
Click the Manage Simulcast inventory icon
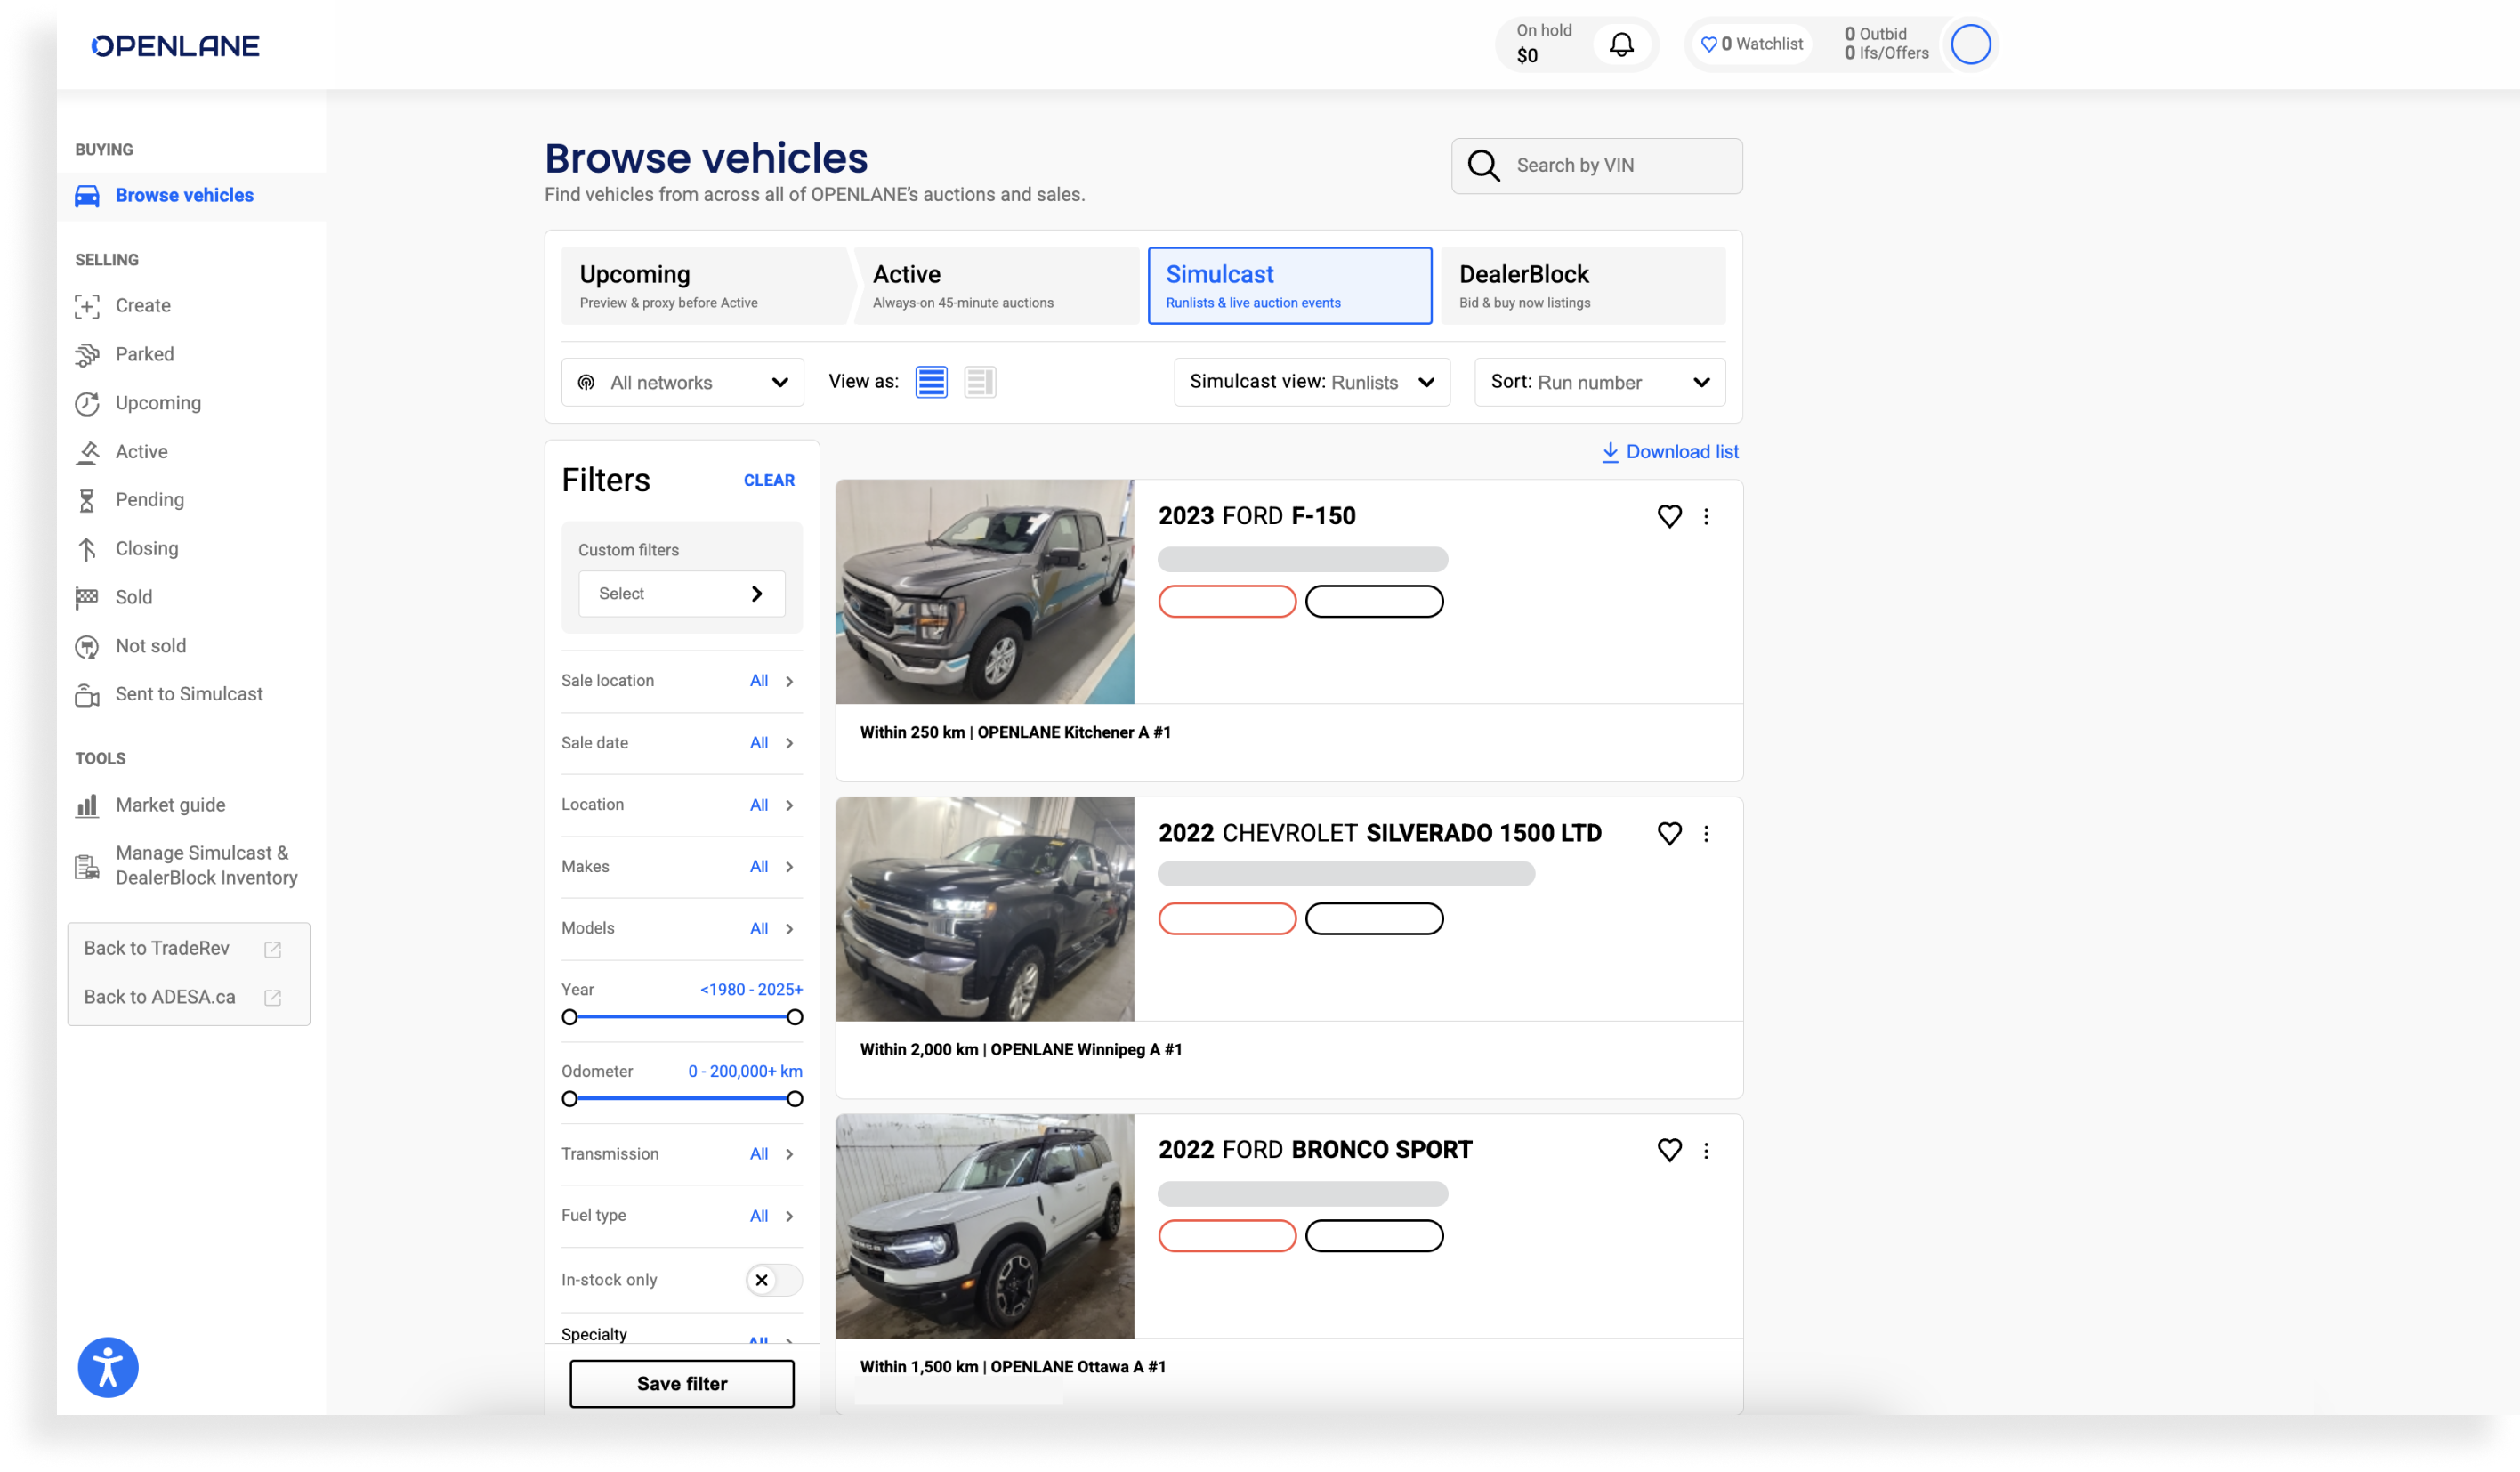(87, 867)
